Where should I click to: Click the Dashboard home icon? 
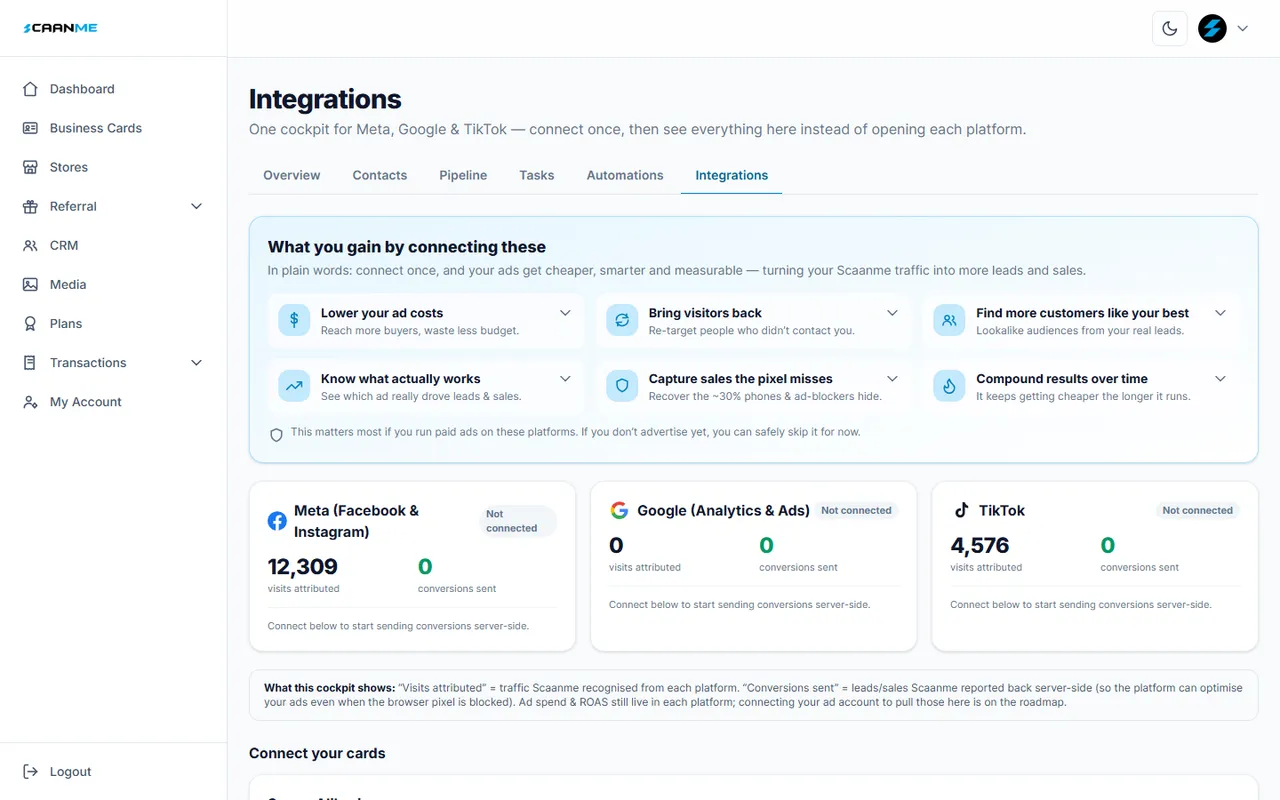click(x=30, y=89)
